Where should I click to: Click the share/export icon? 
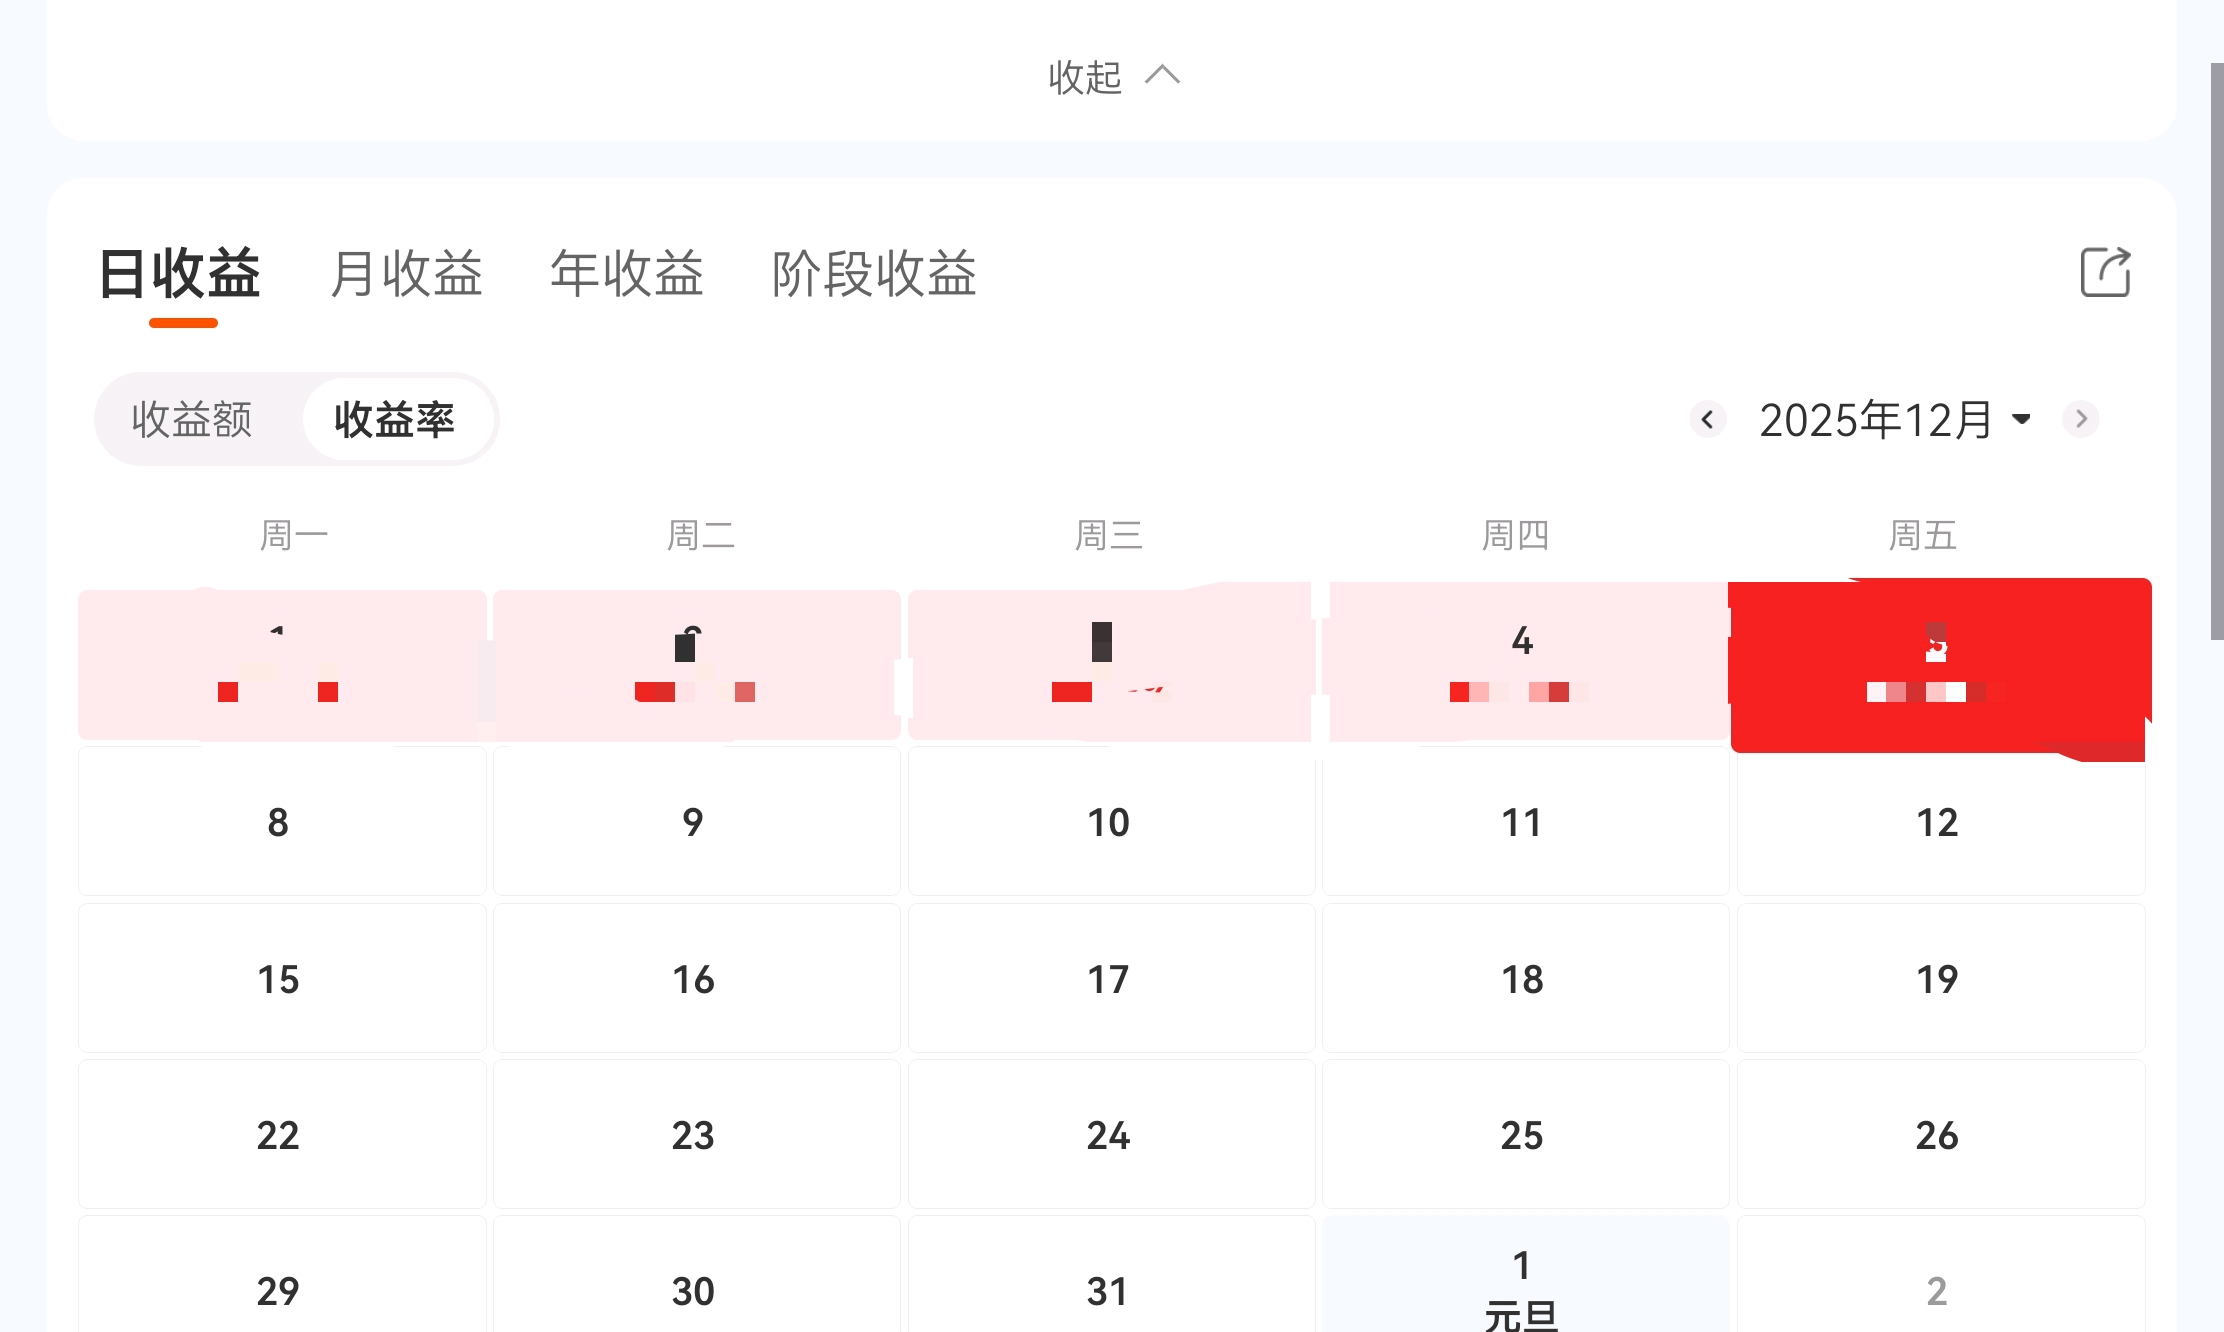coord(2105,272)
